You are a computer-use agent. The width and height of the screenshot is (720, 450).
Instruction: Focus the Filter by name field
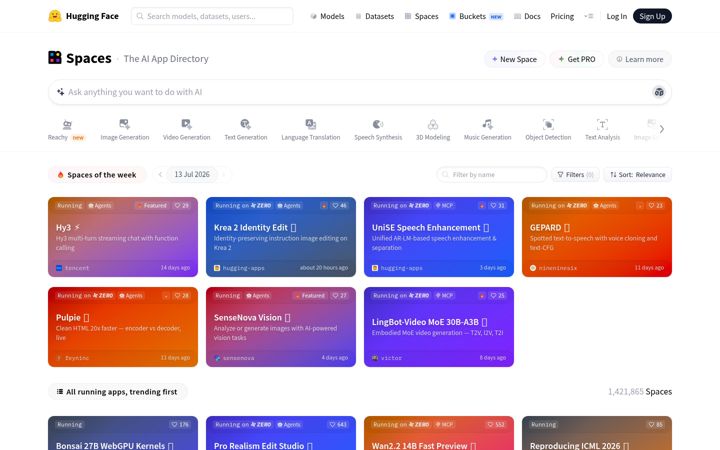[x=491, y=174]
